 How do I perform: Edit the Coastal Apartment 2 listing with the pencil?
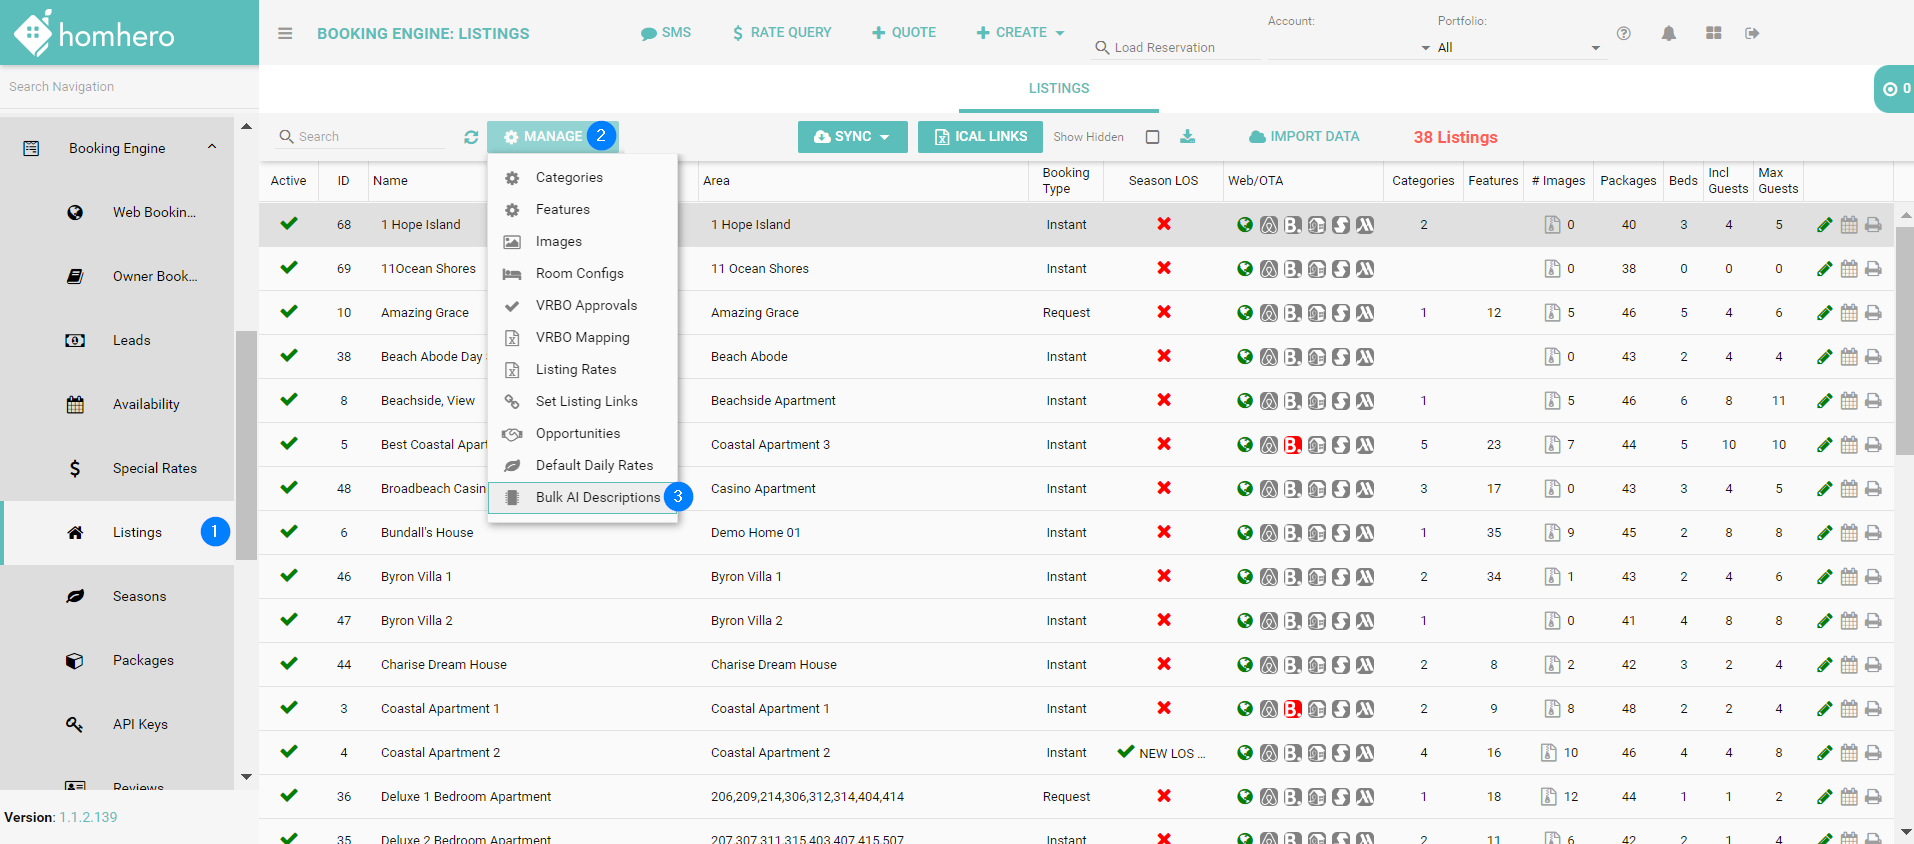(x=1825, y=753)
